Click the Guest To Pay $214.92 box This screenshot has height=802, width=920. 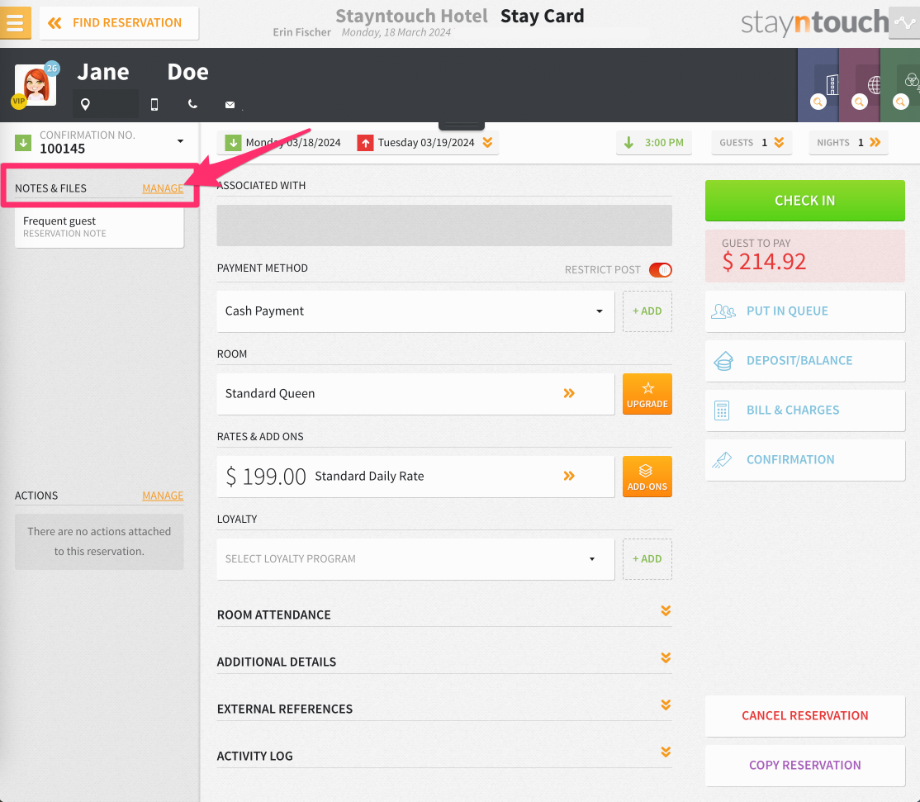[x=805, y=256]
